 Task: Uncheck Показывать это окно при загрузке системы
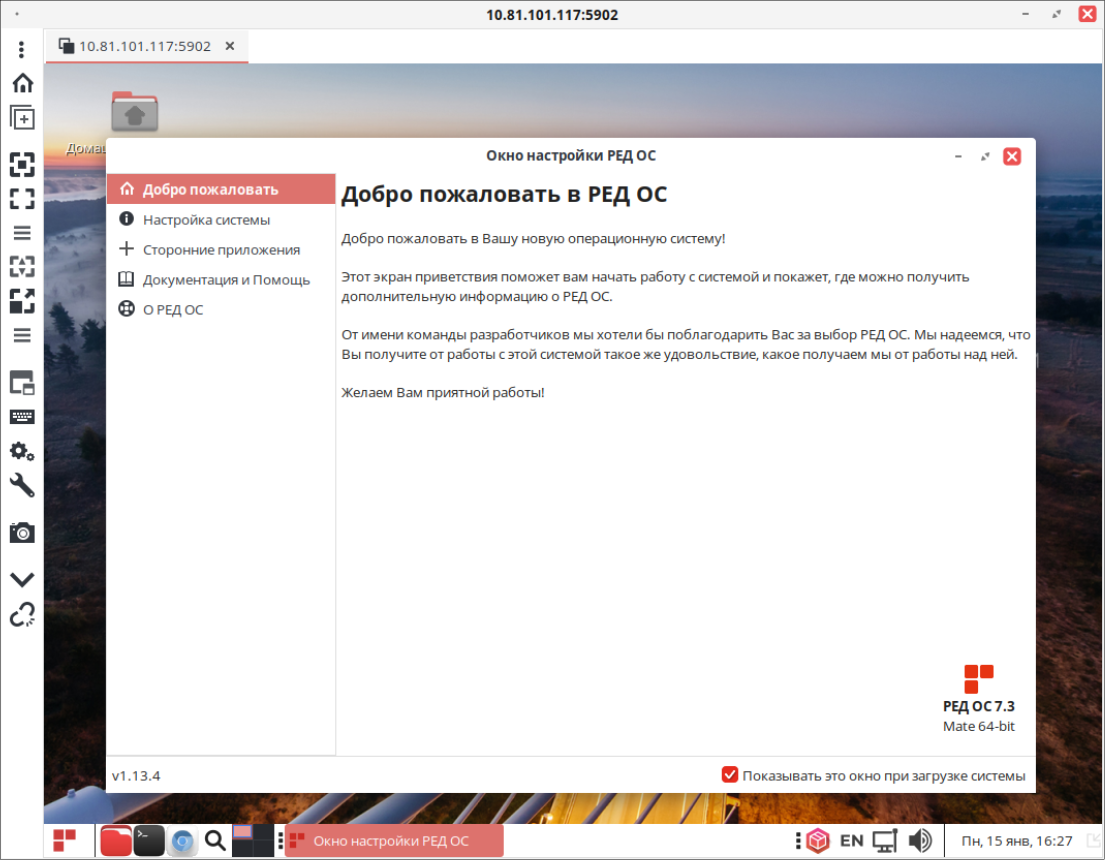click(x=730, y=775)
